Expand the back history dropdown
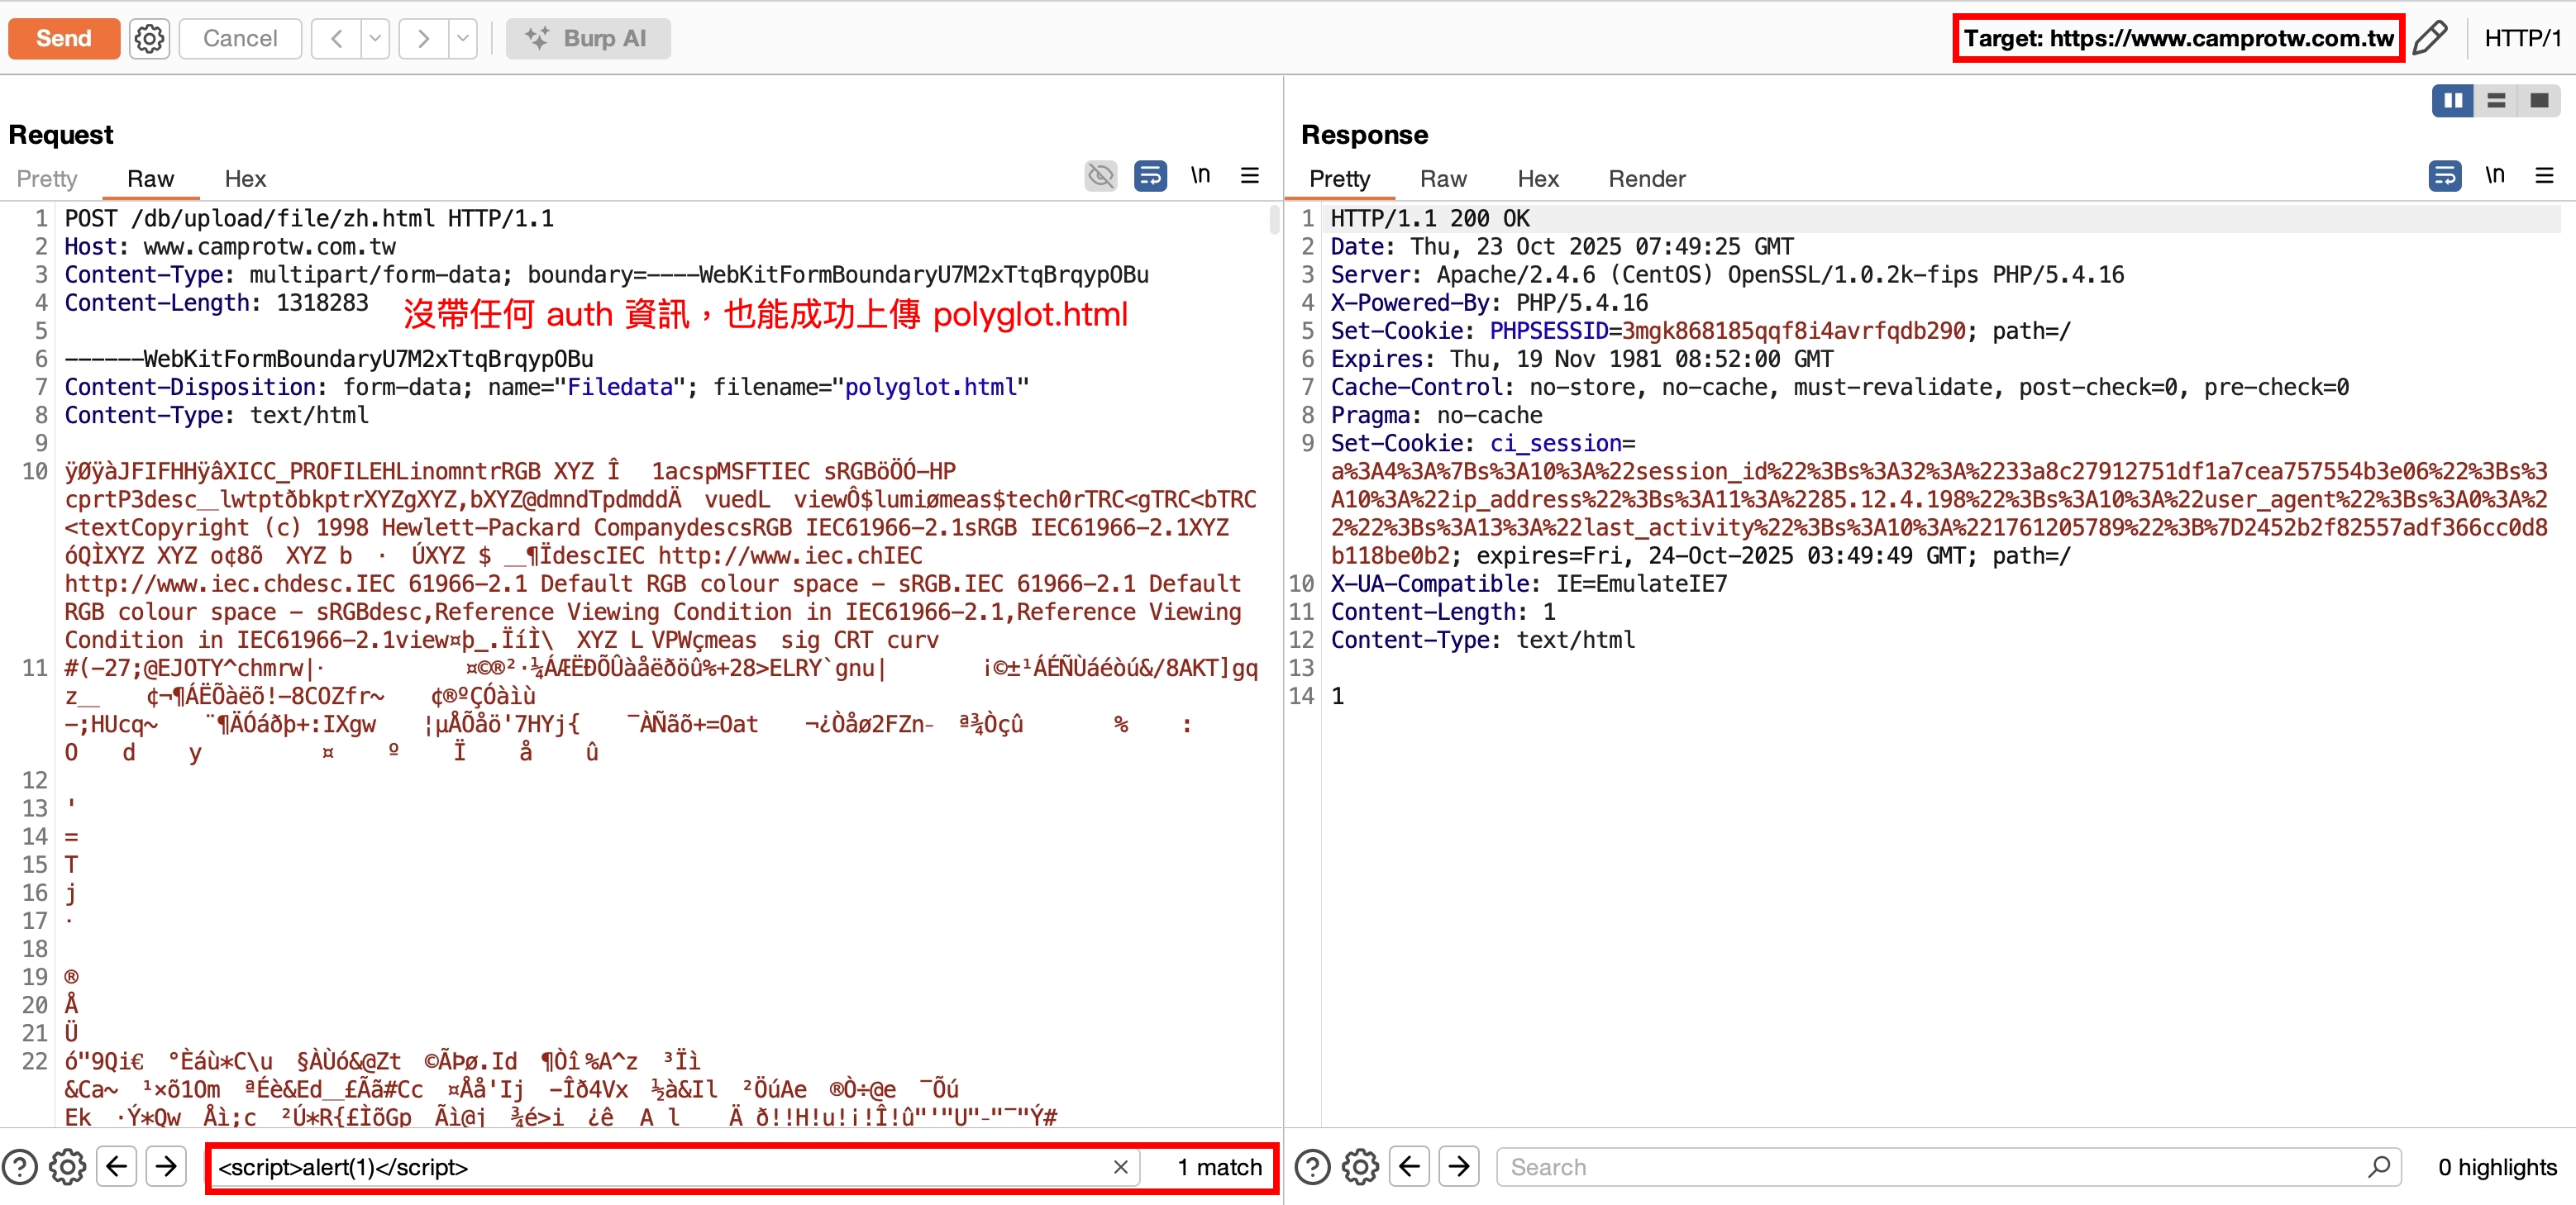This screenshot has height=1205, width=2576. coord(375,38)
